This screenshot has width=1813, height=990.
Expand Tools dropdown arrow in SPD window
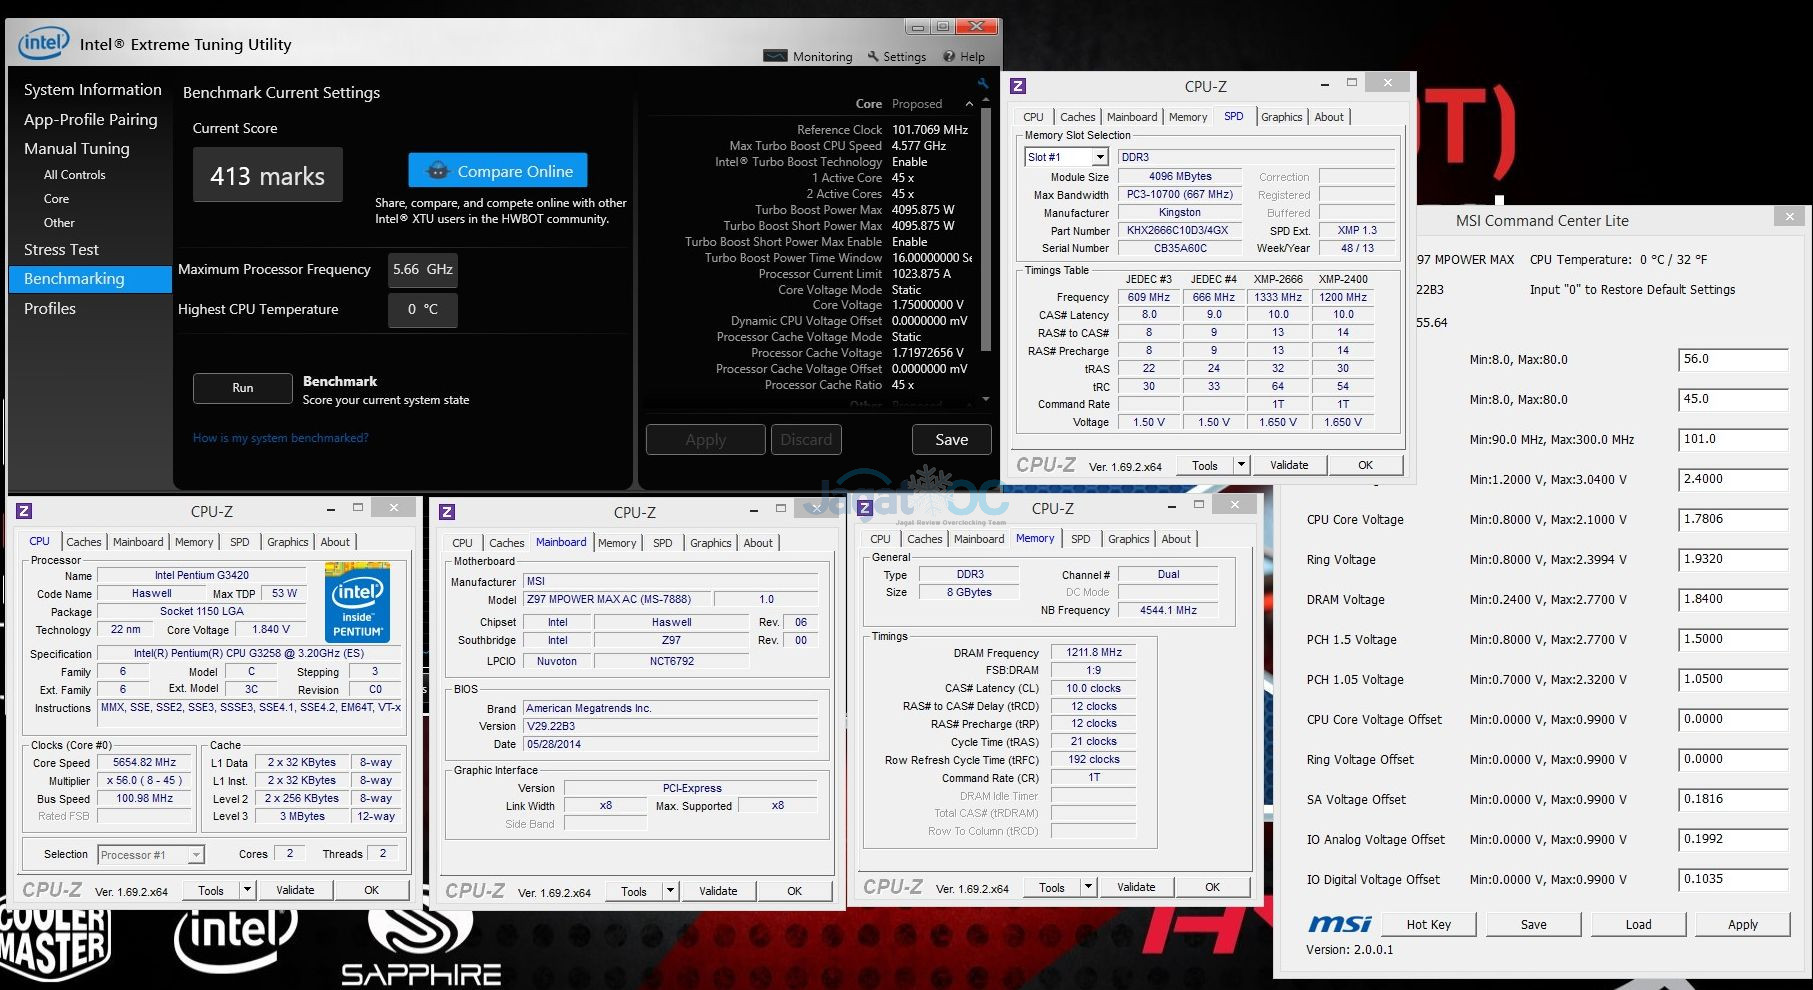[x=1241, y=465]
